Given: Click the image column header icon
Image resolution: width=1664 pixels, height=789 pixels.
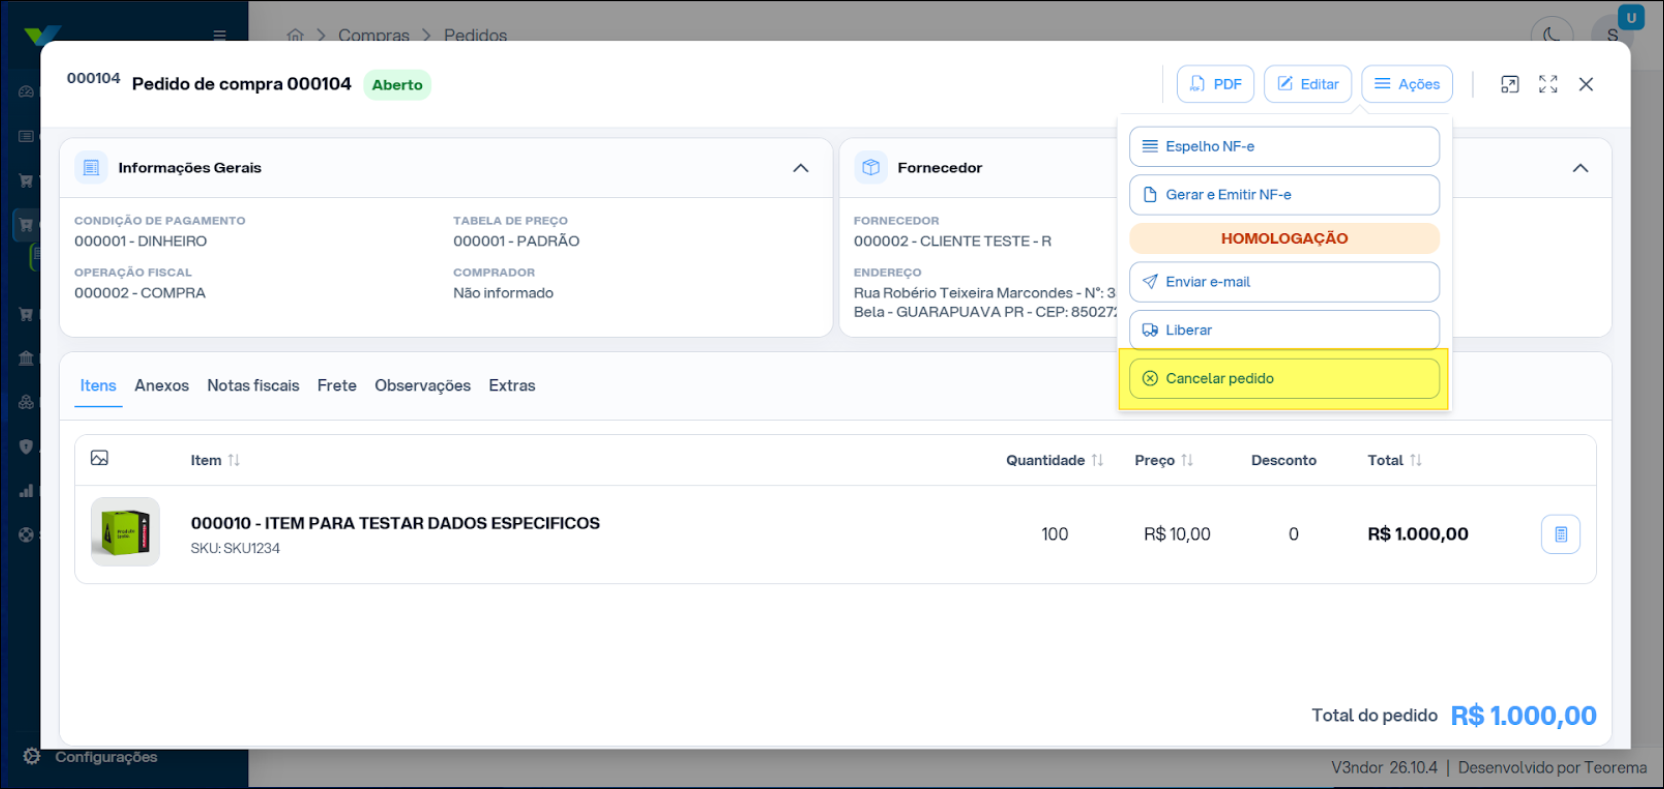Looking at the screenshot, I should [99, 458].
